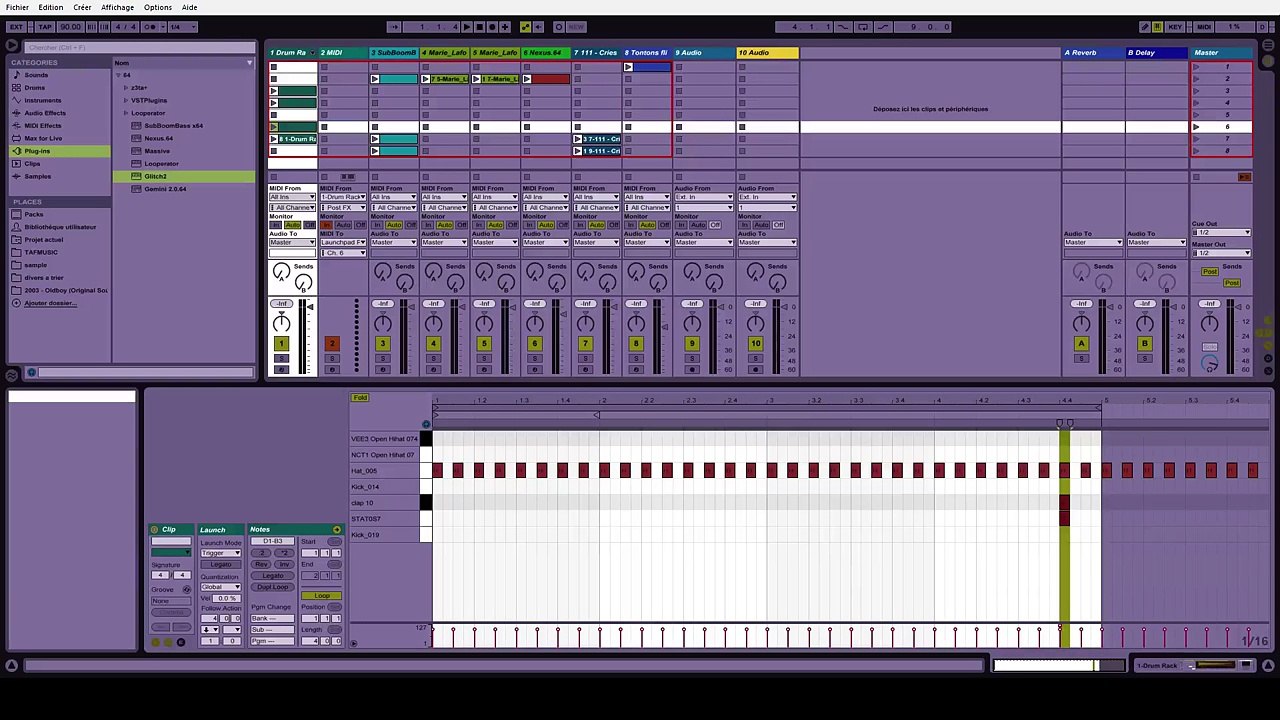The image size is (1280, 720).
Task: Arm track 9 Audio for recording
Action: coord(691,370)
